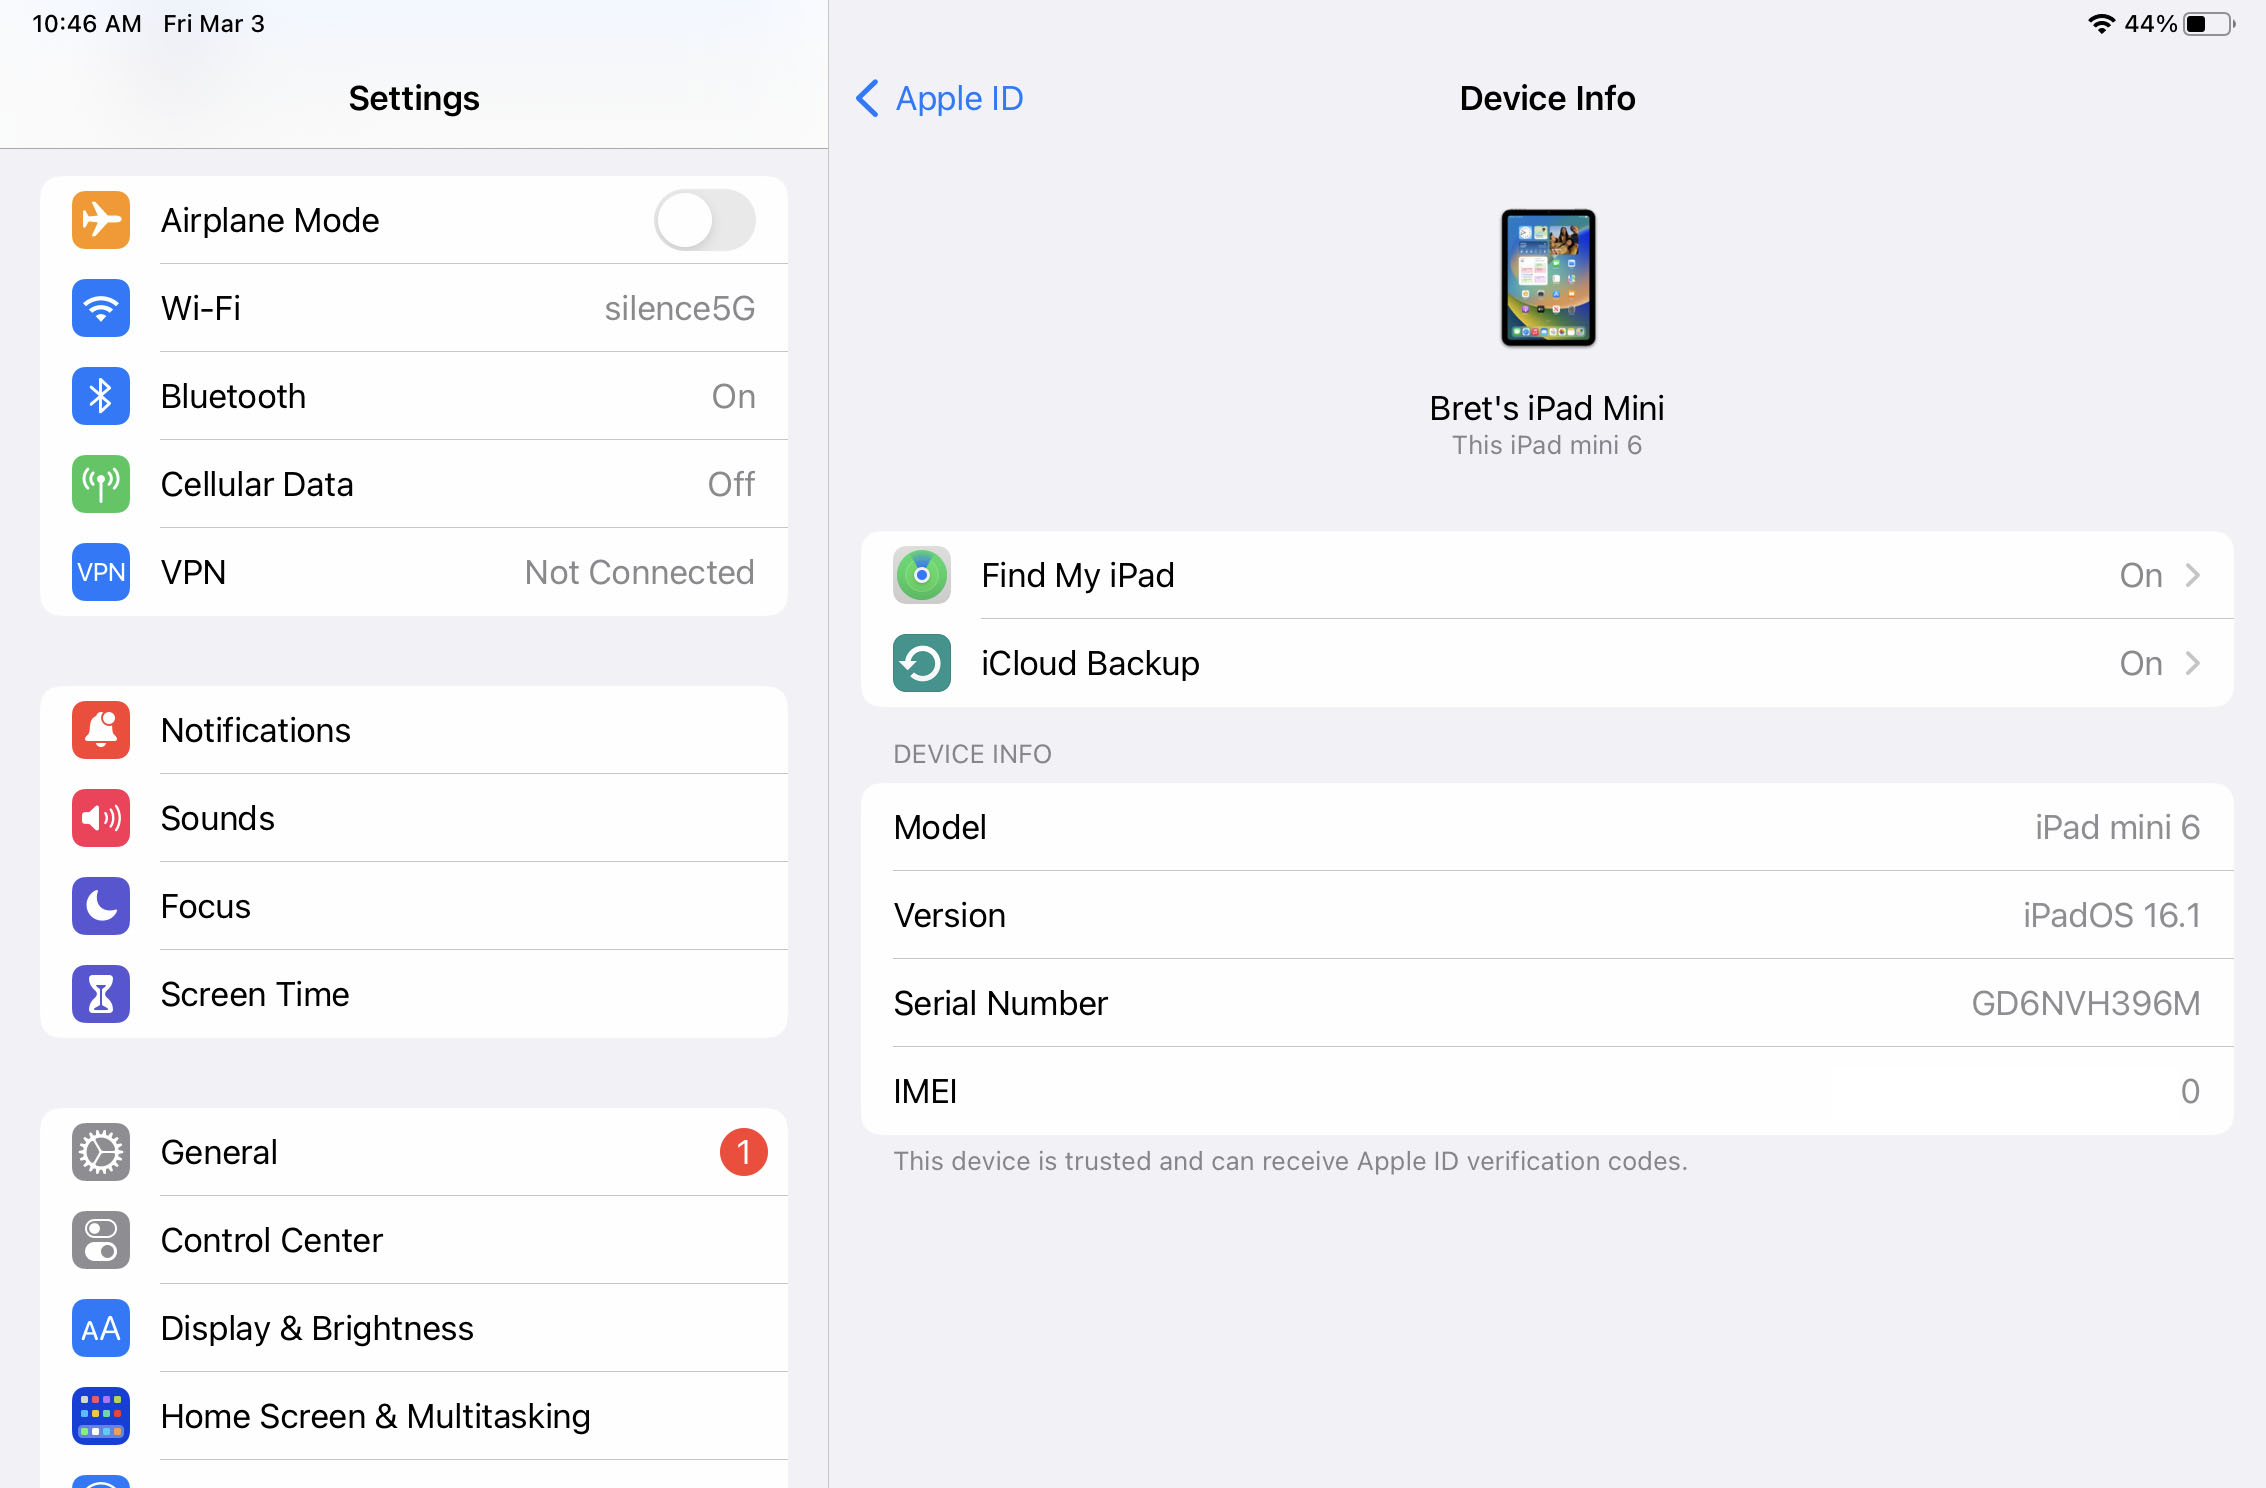Open Display & Brightness settings
Image resolution: width=2266 pixels, height=1488 pixels.
click(414, 1328)
